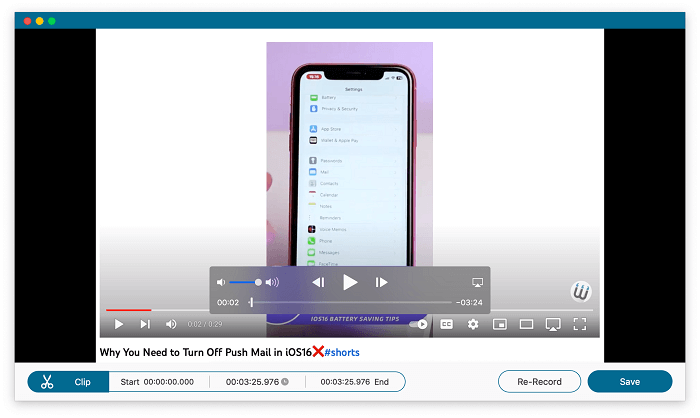Step back one frame in overlay player
The width and height of the screenshot is (700, 418).
(x=318, y=283)
